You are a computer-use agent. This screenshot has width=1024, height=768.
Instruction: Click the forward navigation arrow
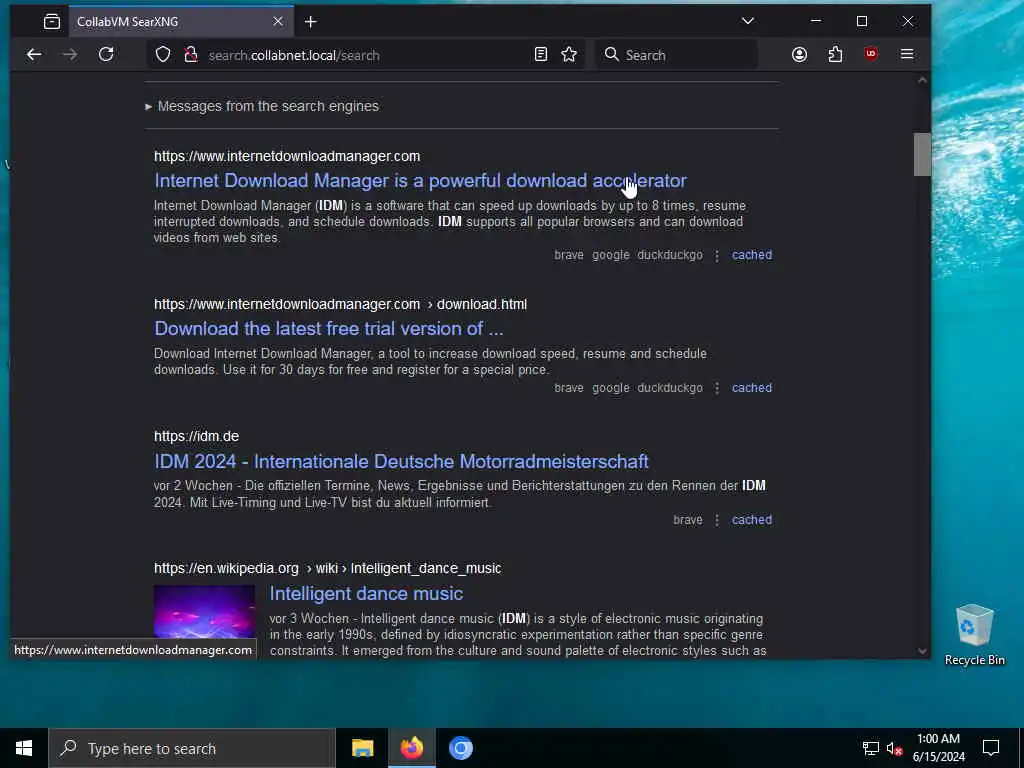[69, 55]
